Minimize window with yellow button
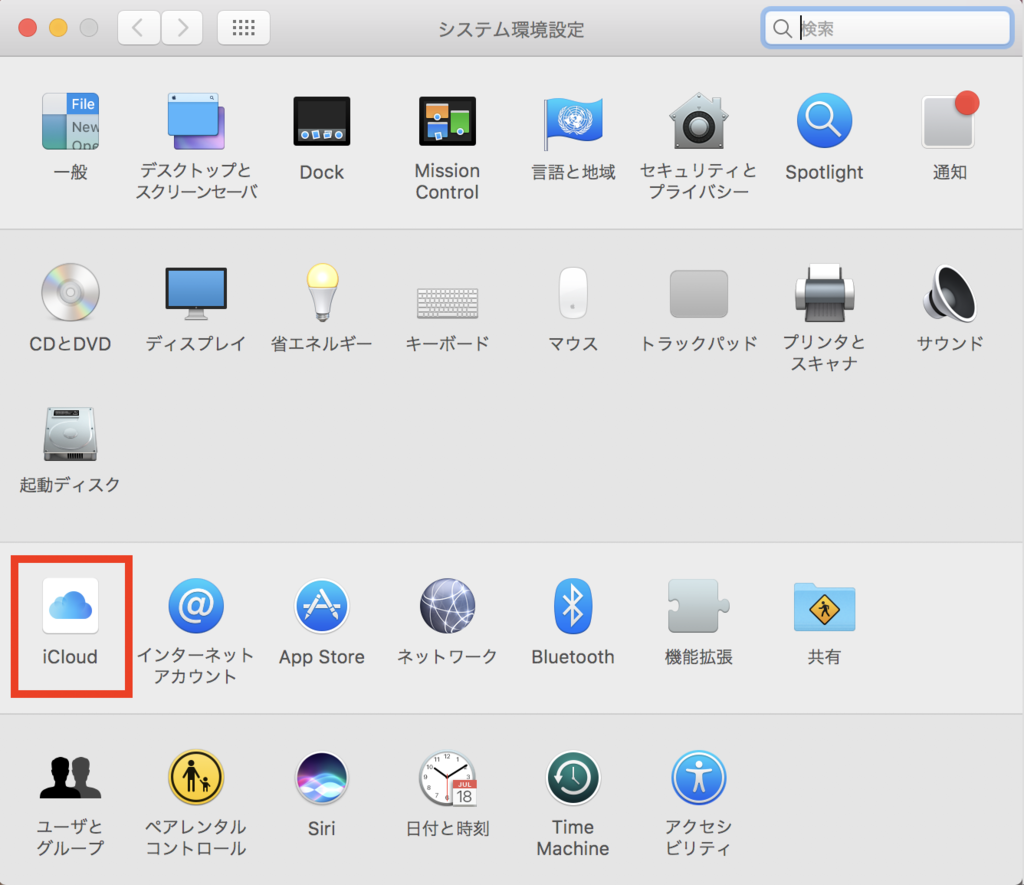Image resolution: width=1024 pixels, height=885 pixels. click(x=58, y=28)
